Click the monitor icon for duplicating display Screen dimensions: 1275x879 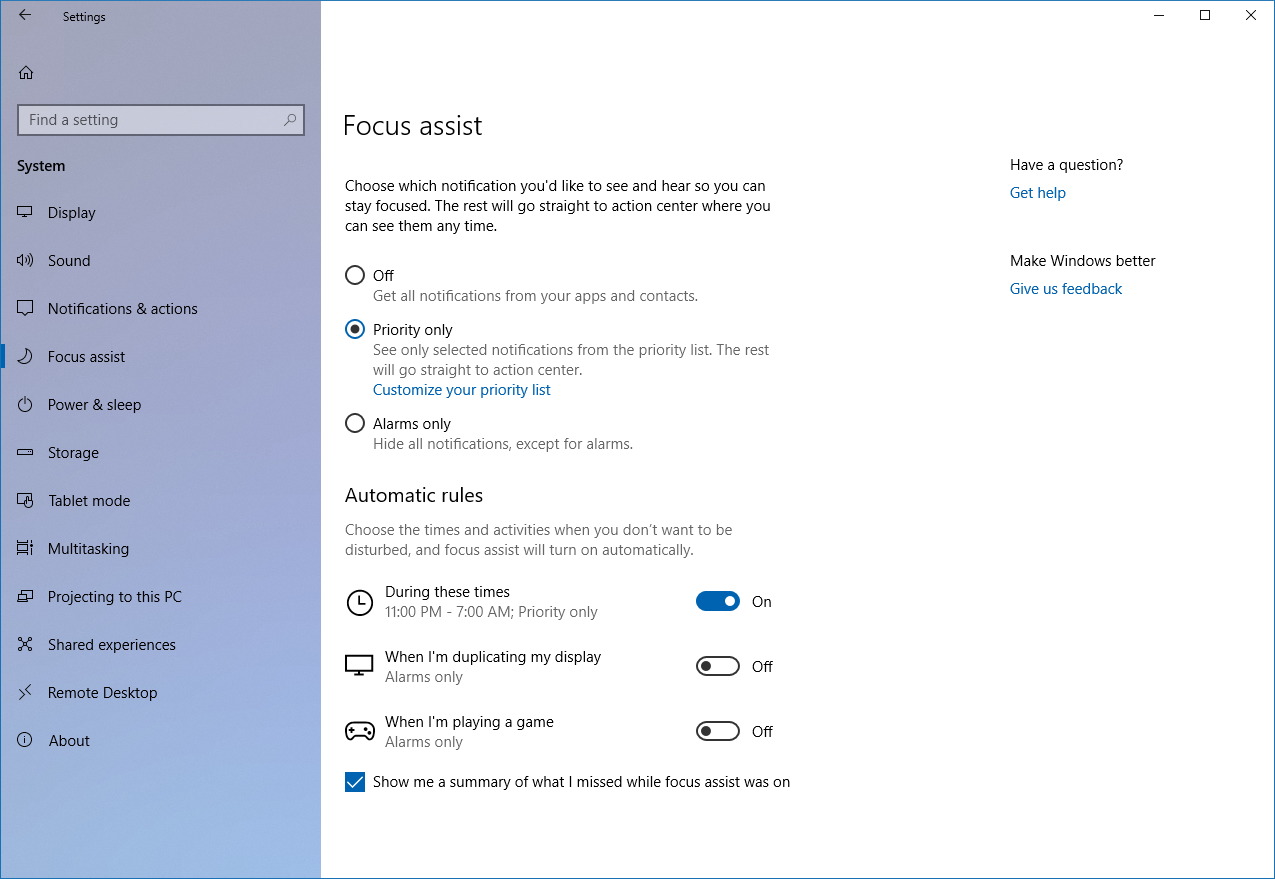[359, 666]
